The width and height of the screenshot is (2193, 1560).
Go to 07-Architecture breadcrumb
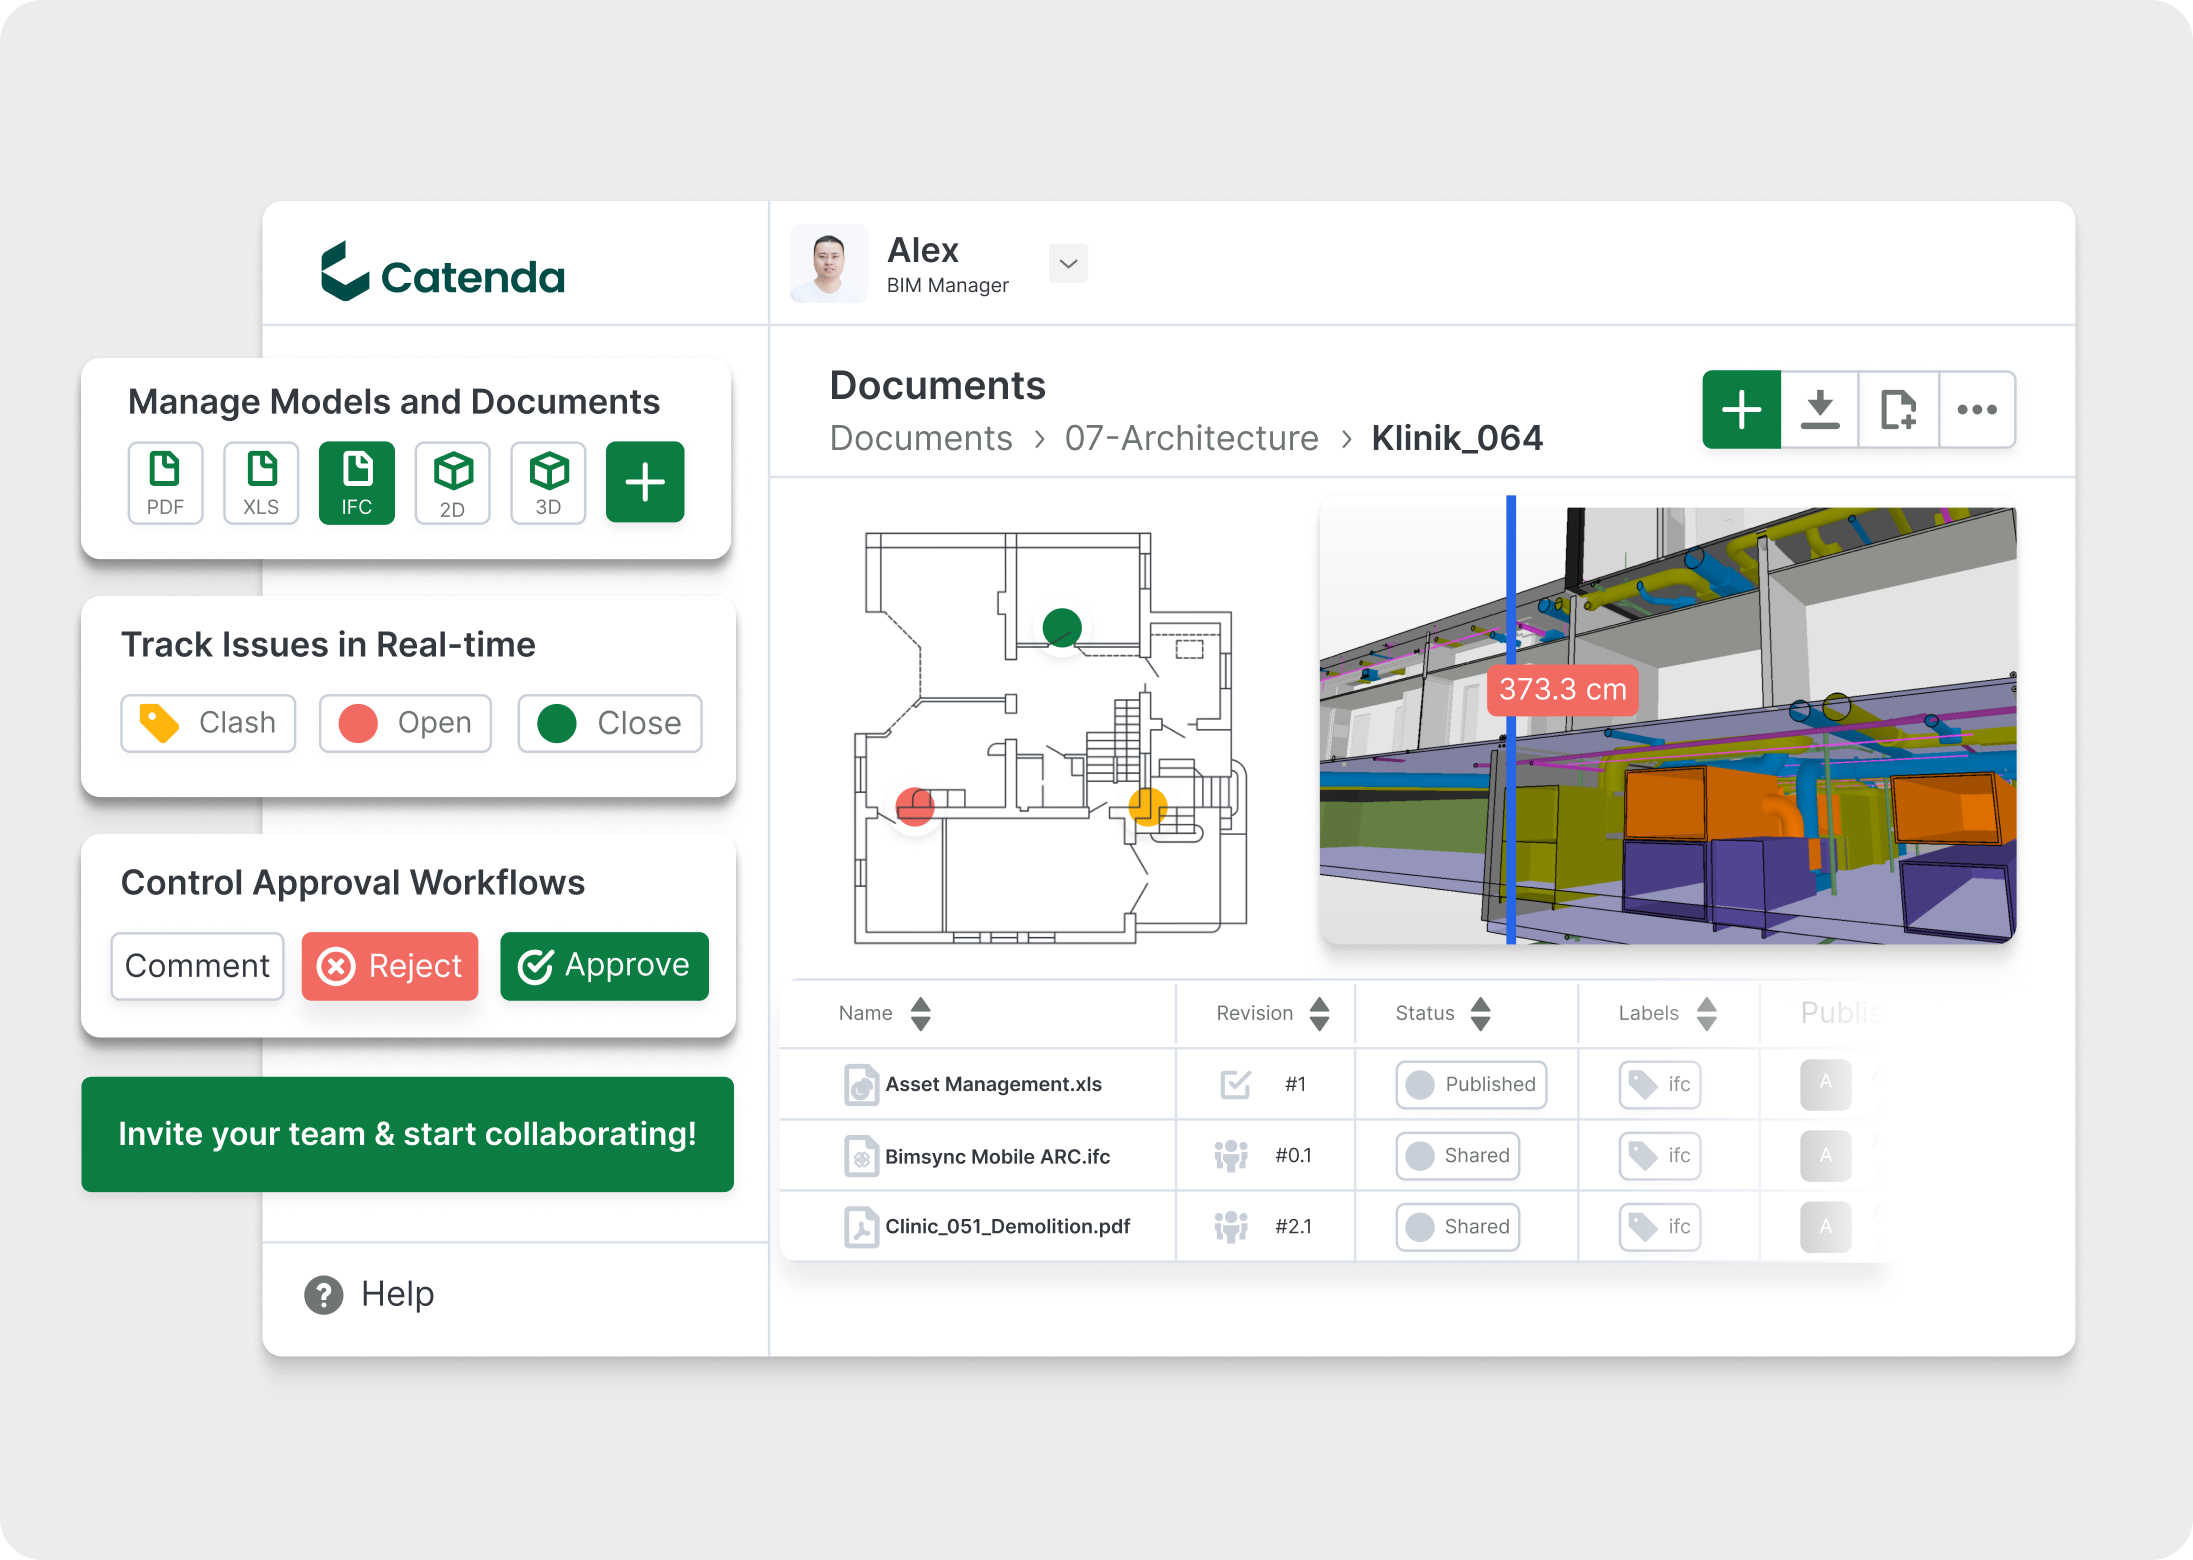pyautogui.click(x=1191, y=438)
